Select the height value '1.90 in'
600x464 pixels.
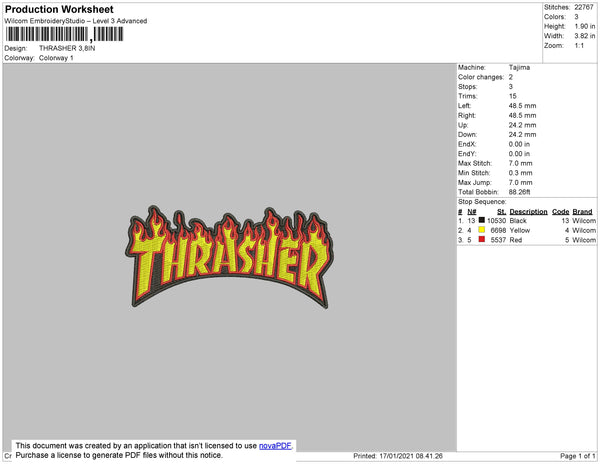585,26
